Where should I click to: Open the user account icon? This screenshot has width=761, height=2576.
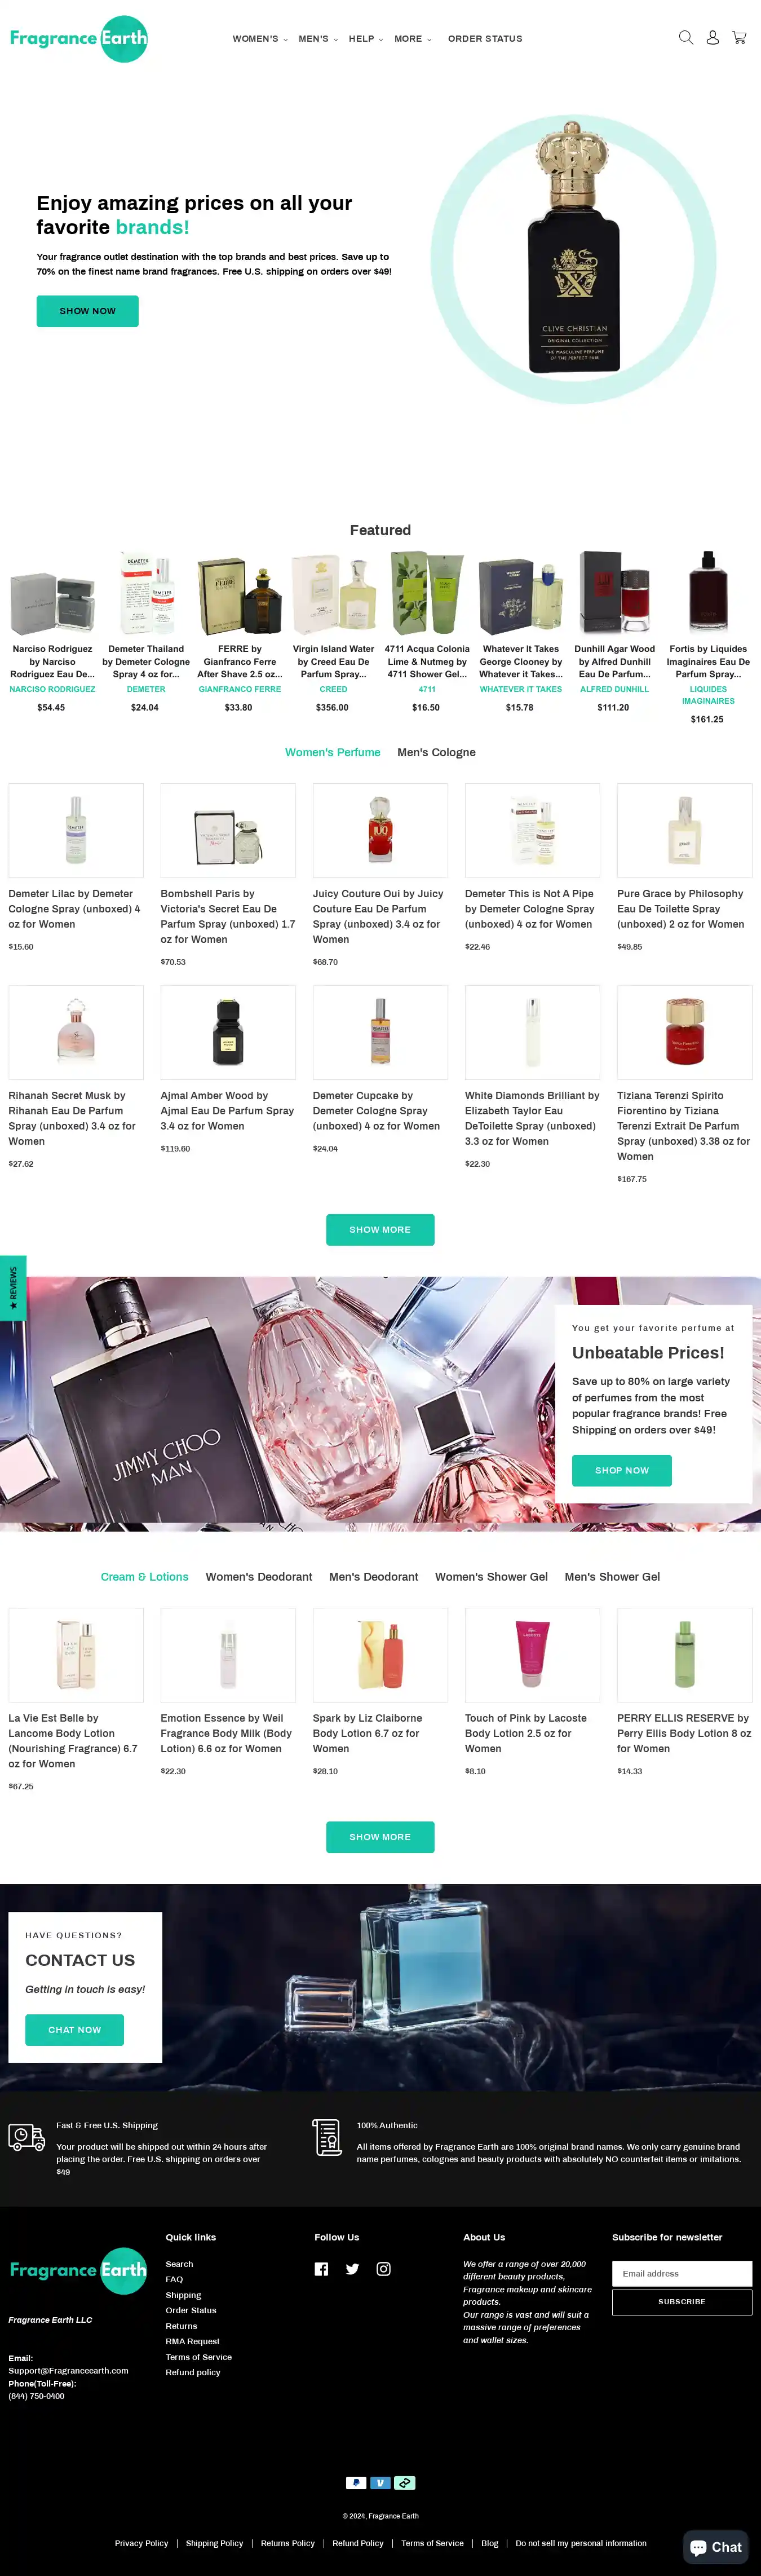[713, 38]
